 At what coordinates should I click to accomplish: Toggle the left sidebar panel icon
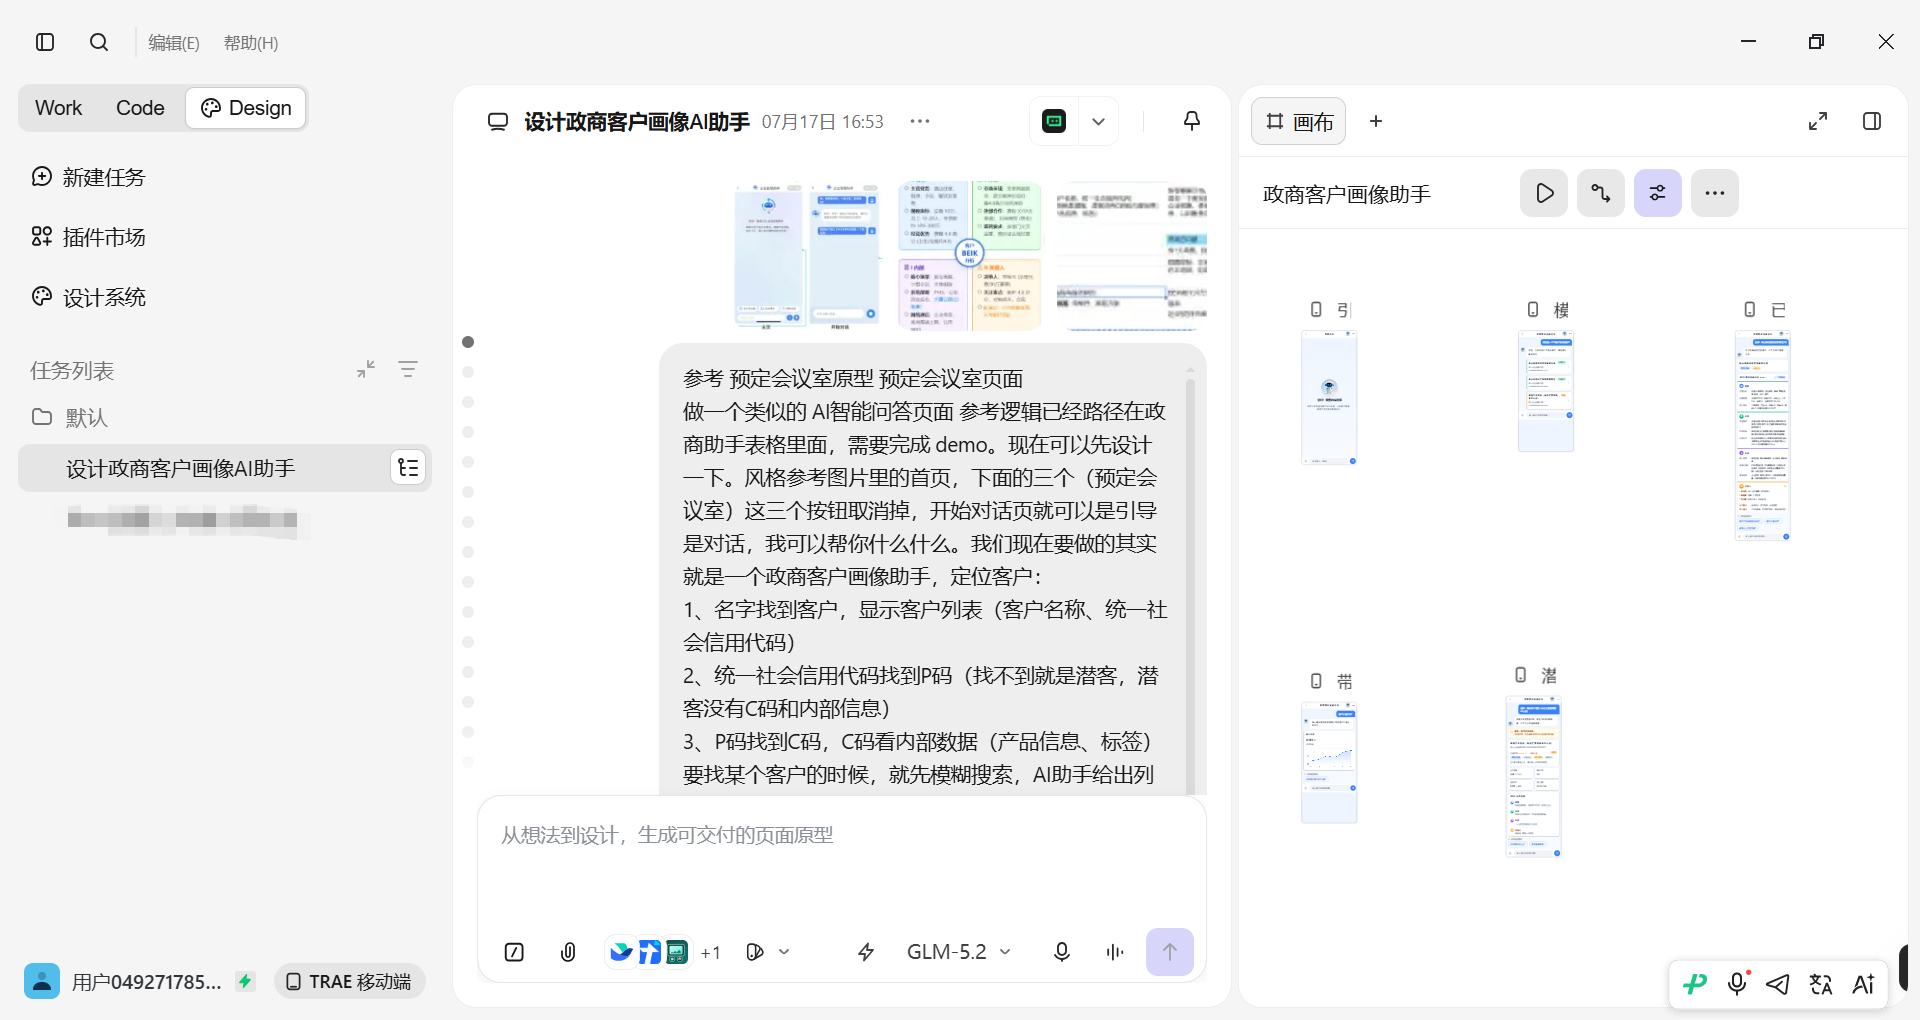(45, 42)
